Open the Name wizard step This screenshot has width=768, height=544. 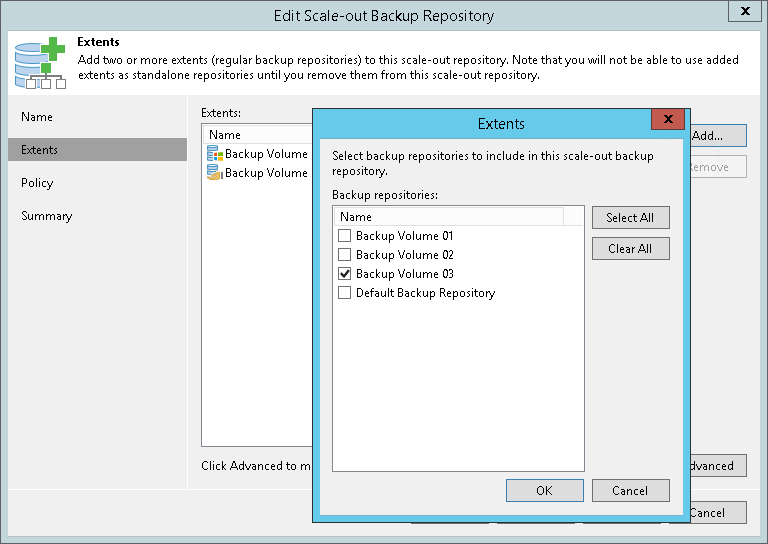pos(37,117)
